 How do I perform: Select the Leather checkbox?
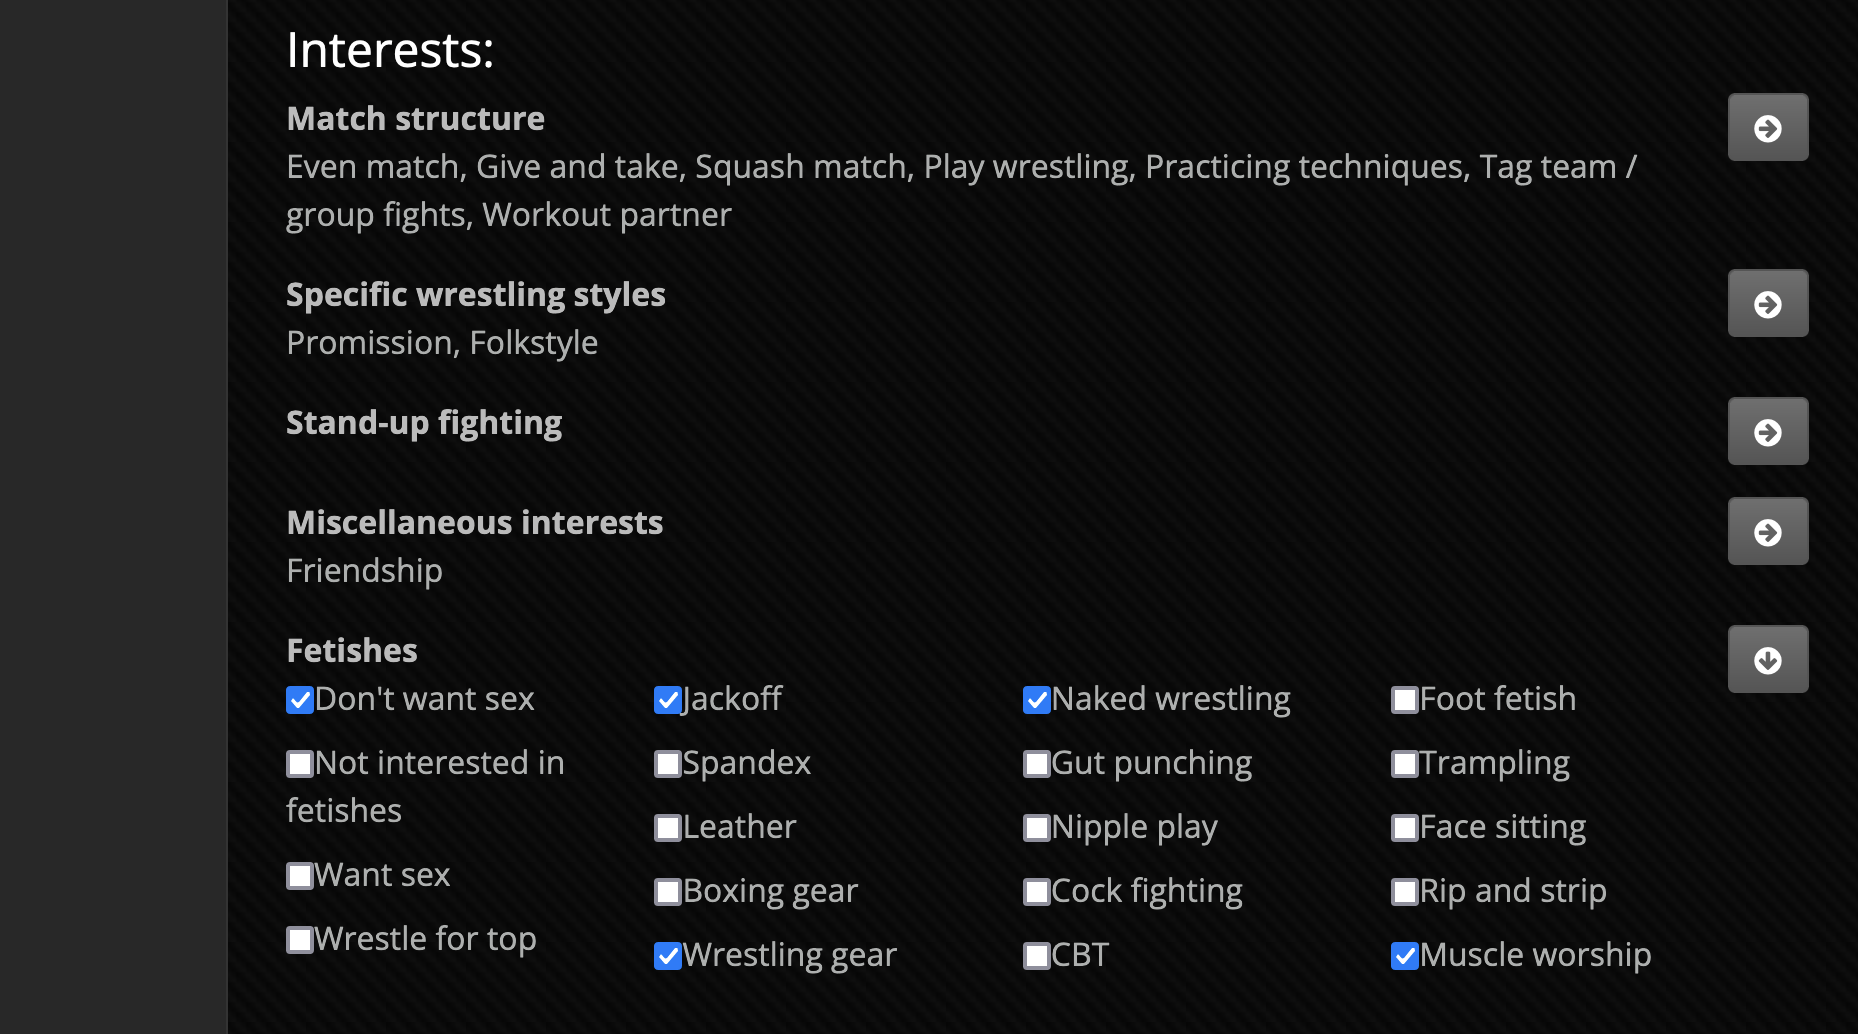tap(668, 828)
